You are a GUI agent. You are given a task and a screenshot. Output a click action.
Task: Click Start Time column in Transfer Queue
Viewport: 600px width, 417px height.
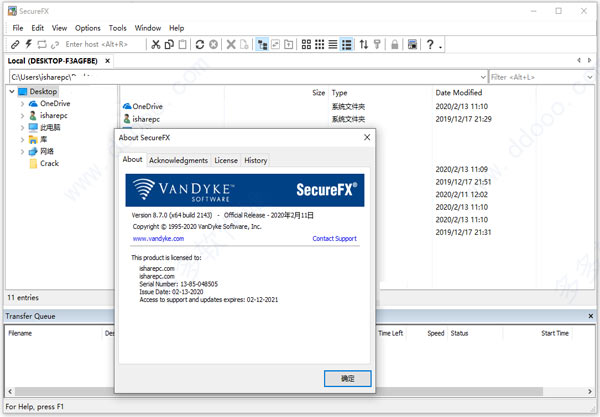tap(554, 333)
